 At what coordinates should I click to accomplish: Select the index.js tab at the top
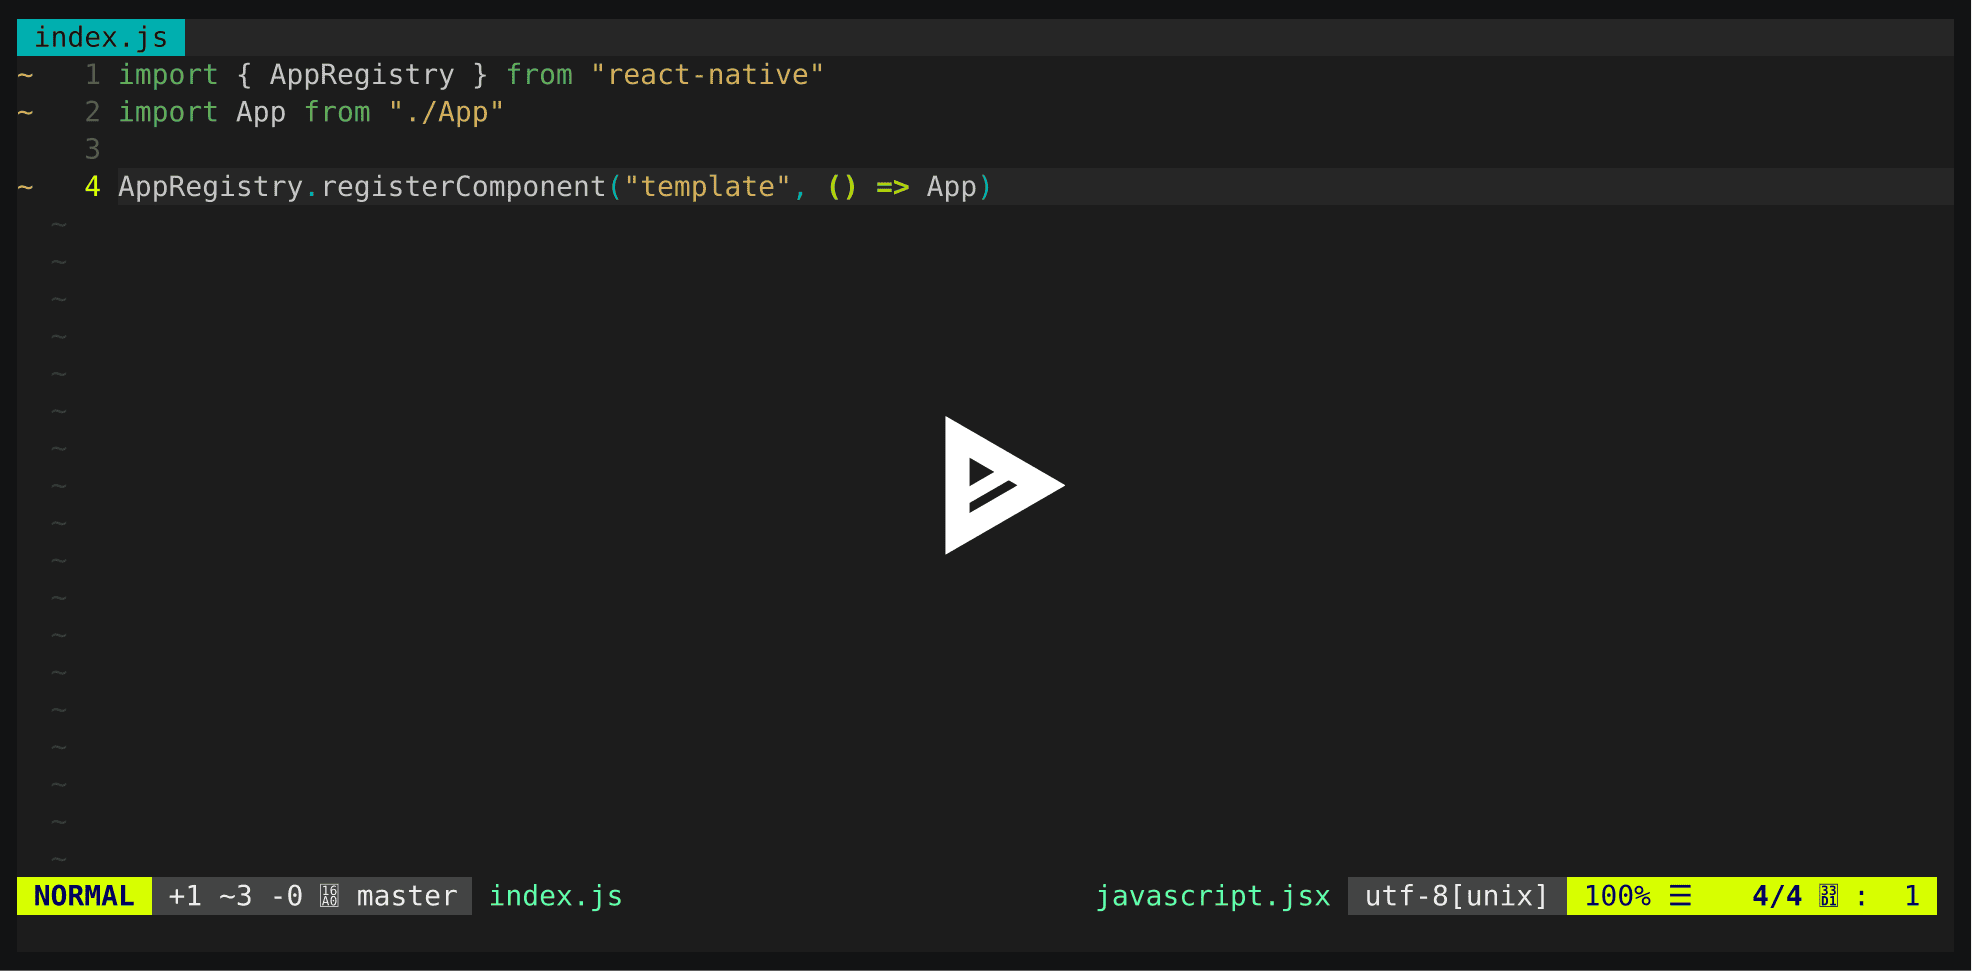[101, 38]
